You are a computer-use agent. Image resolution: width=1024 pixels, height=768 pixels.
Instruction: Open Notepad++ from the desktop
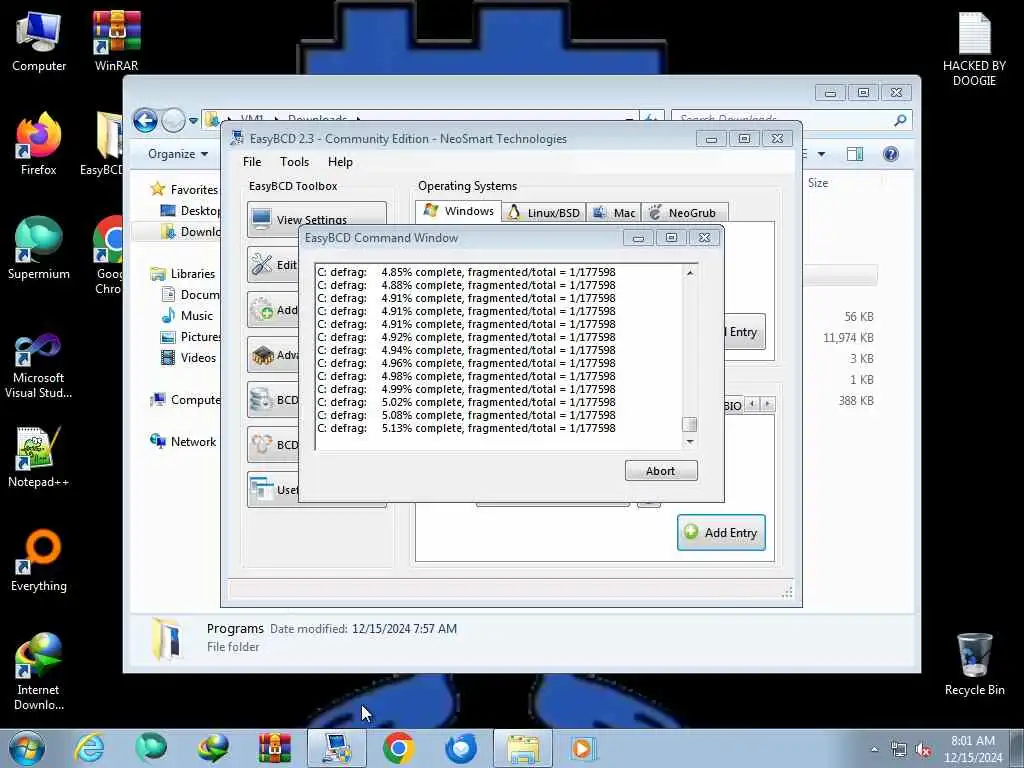(39, 457)
